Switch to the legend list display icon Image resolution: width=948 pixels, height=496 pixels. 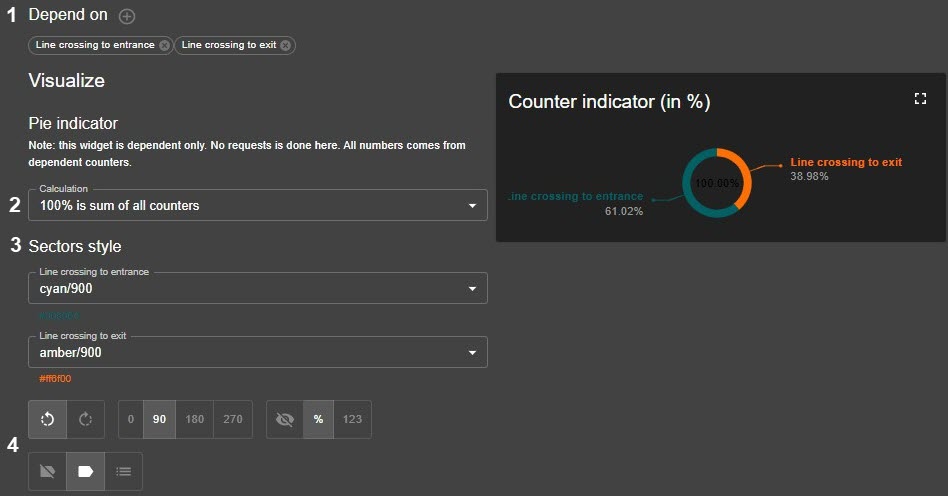[x=123, y=471]
